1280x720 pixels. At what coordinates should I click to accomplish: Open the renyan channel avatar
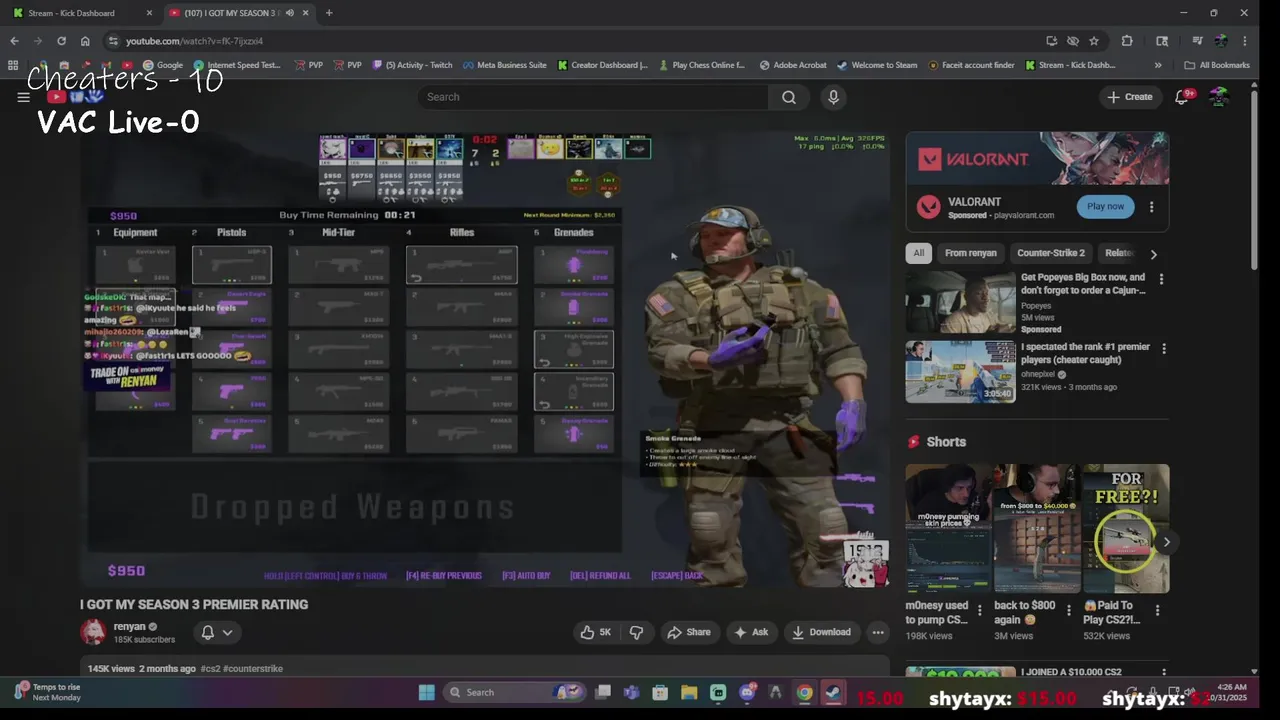click(x=93, y=632)
